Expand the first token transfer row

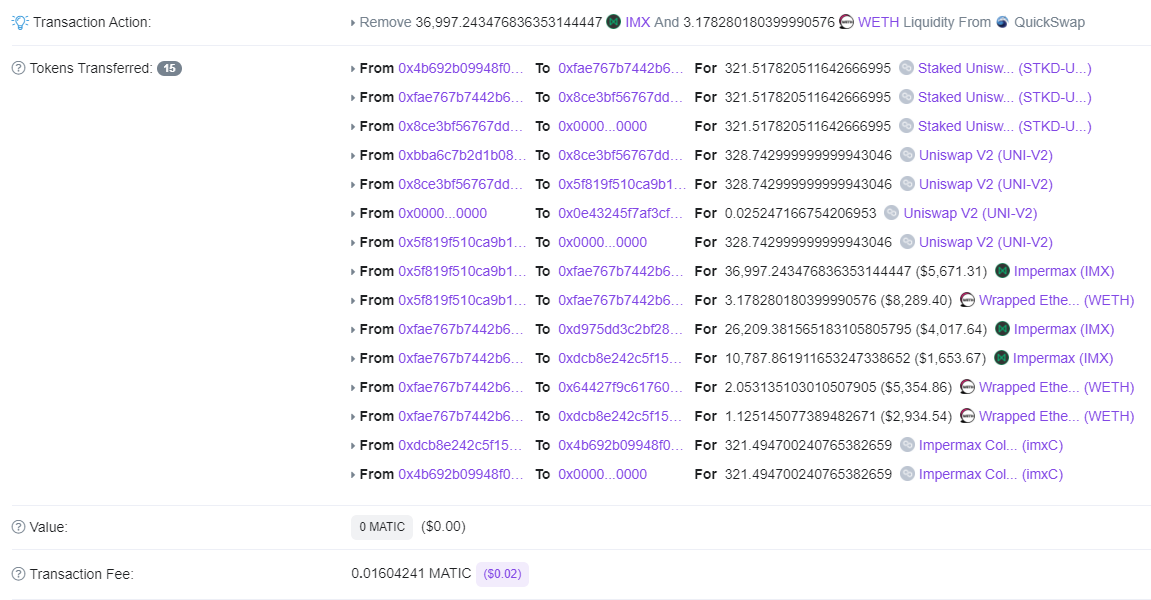click(351, 68)
